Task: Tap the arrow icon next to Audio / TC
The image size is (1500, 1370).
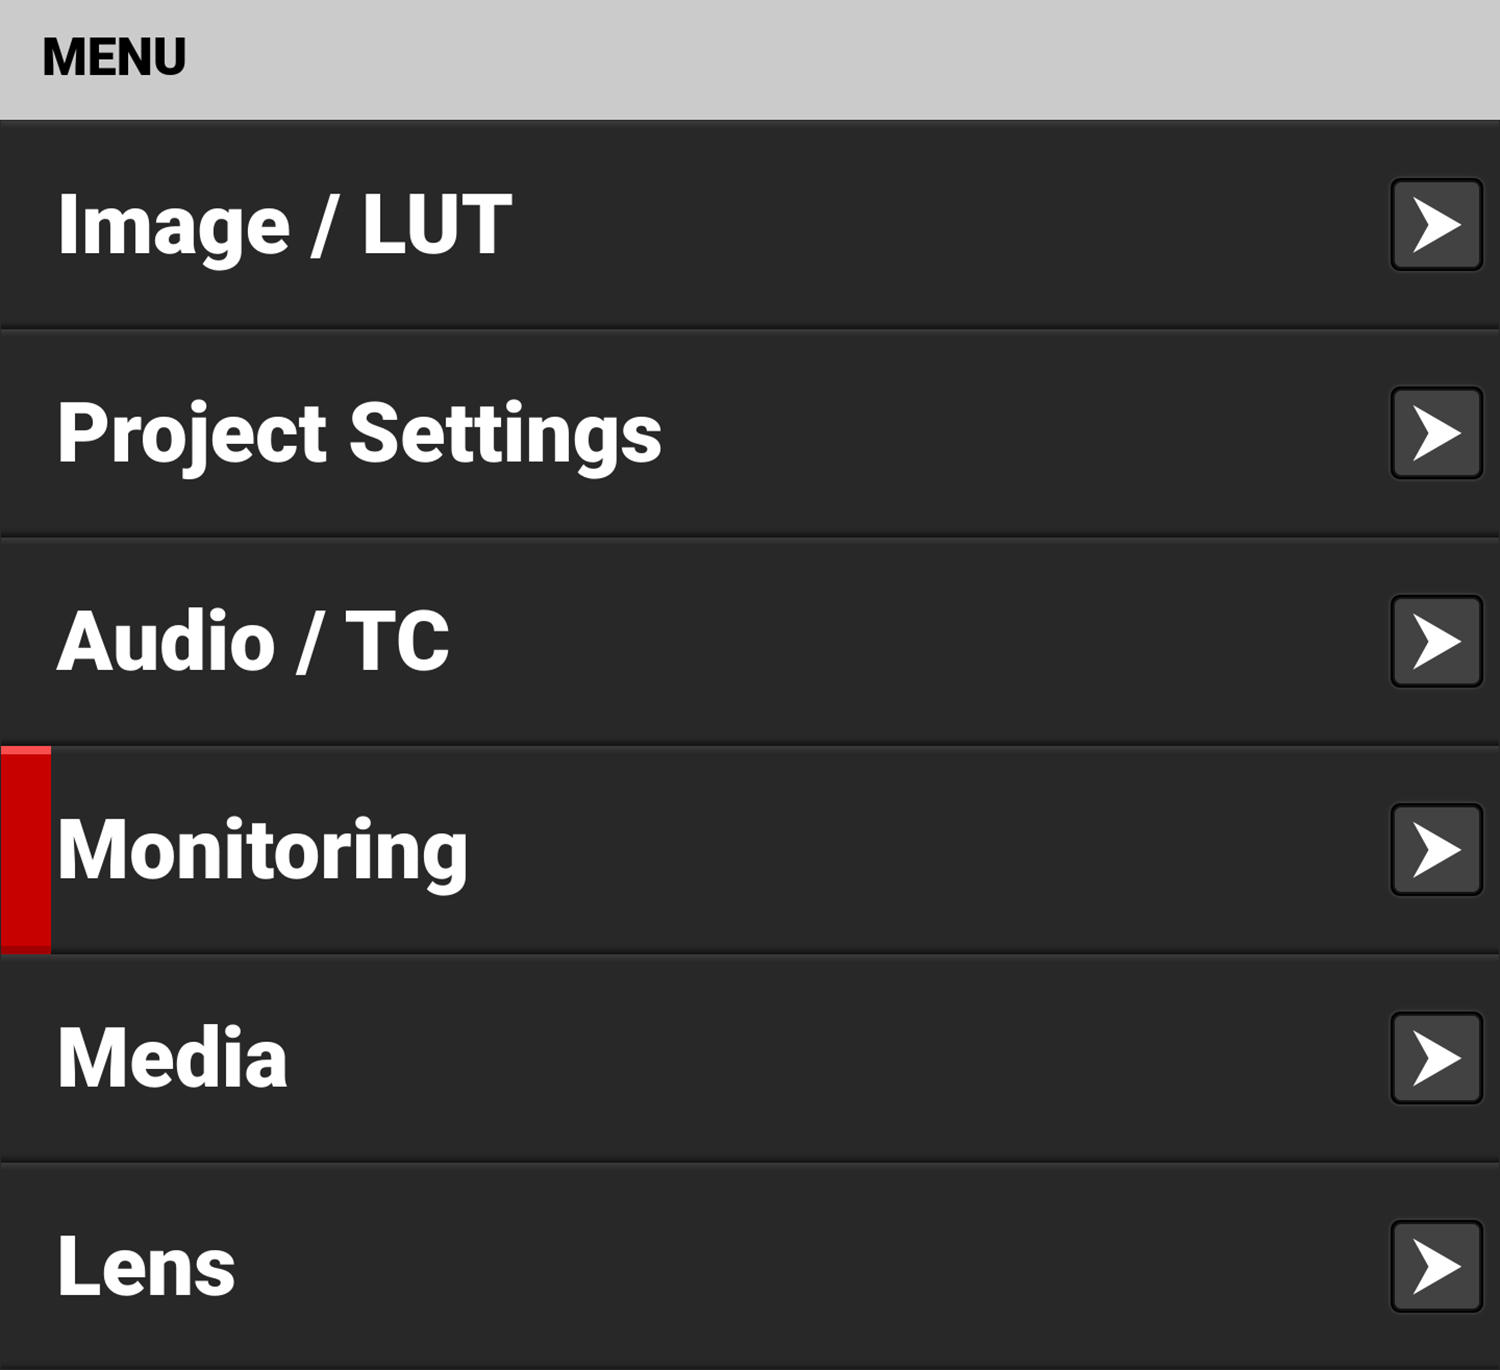Action: point(1436,641)
